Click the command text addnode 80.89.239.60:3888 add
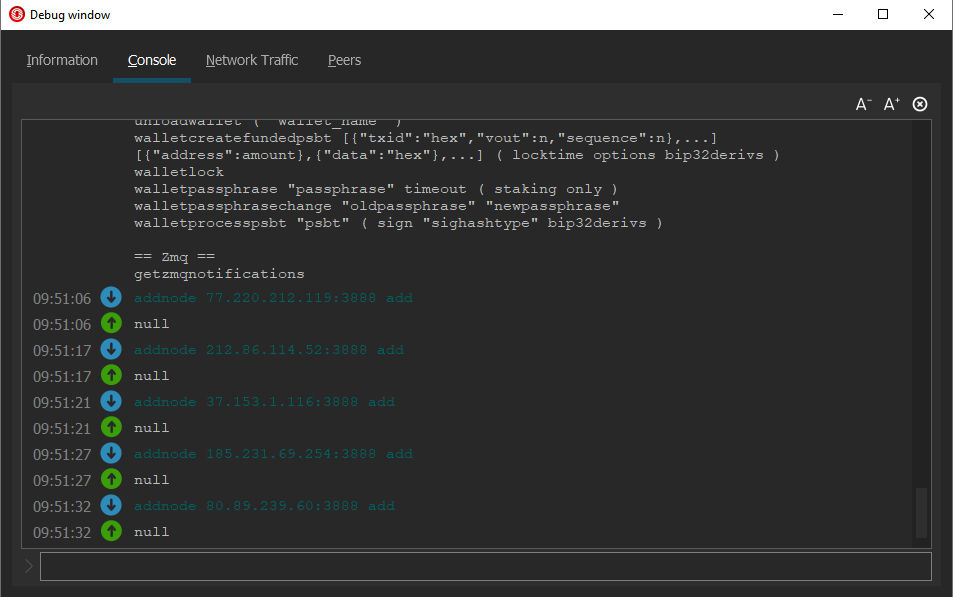This screenshot has width=953, height=597. pyautogui.click(x=264, y=506)
